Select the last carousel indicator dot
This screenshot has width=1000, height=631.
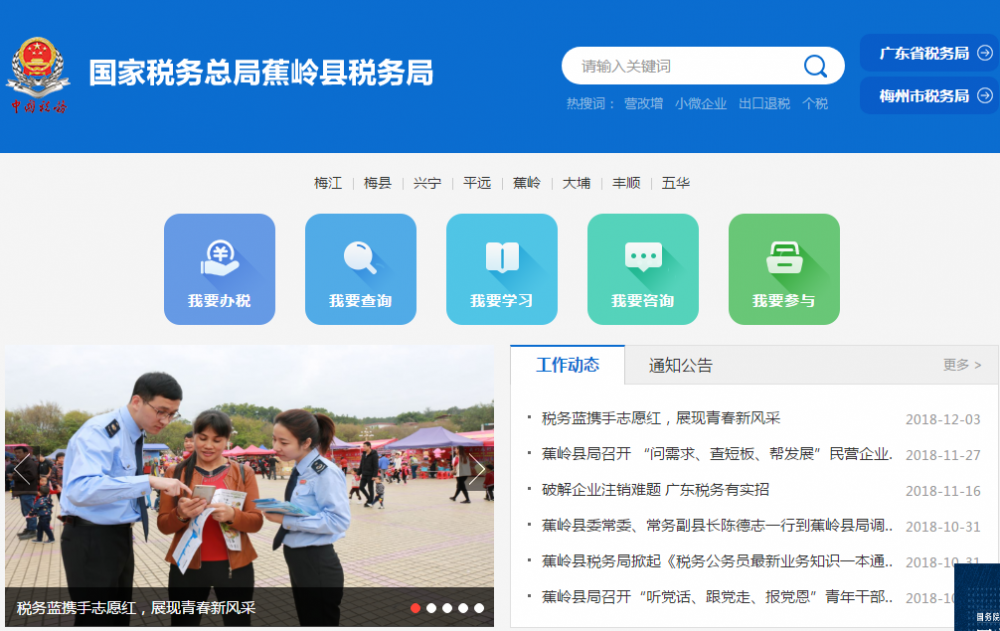click(x=479, y=608)
